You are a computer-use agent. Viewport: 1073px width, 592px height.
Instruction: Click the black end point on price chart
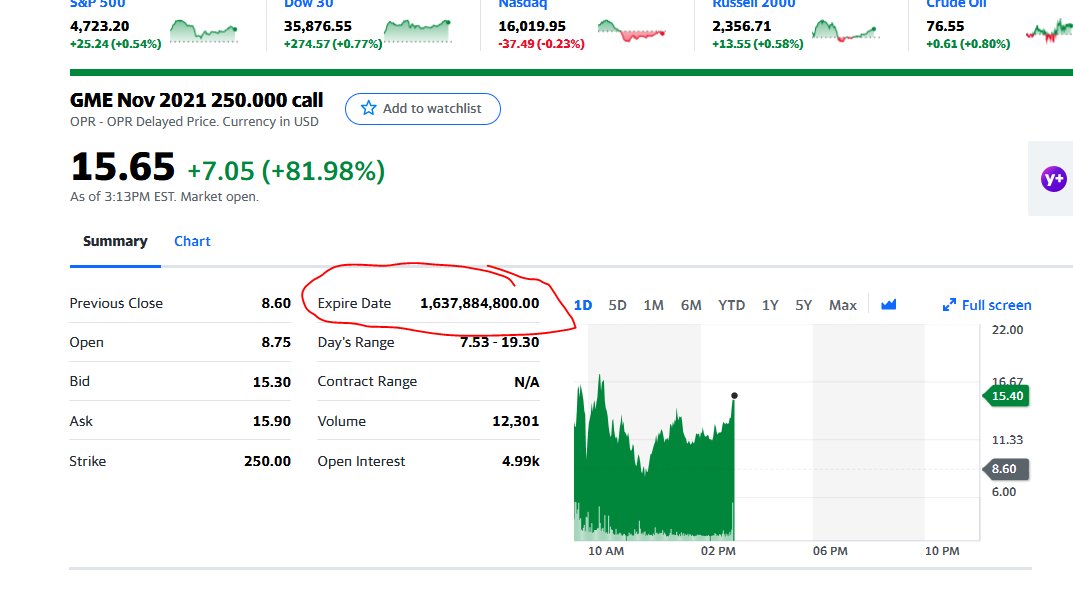[734, 396]
